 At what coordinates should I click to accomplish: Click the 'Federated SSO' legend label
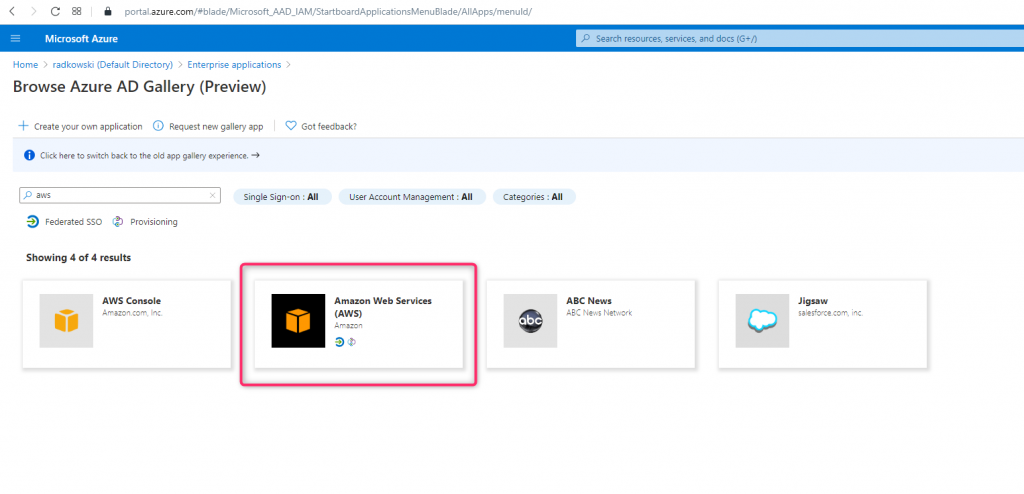(x=74, y=222)
